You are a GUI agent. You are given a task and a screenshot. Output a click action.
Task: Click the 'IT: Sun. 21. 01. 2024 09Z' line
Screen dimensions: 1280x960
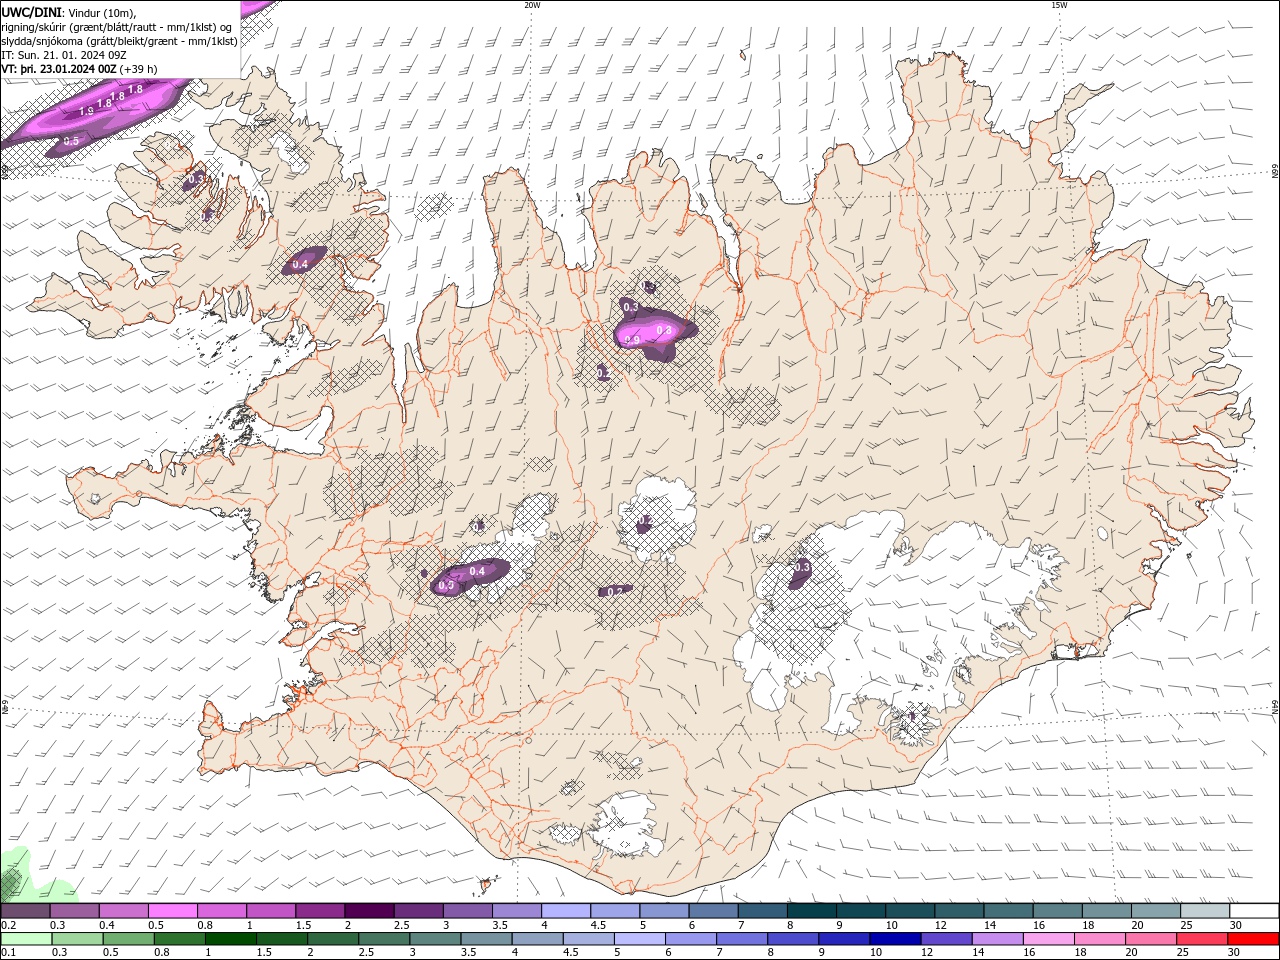click(64, 55)
